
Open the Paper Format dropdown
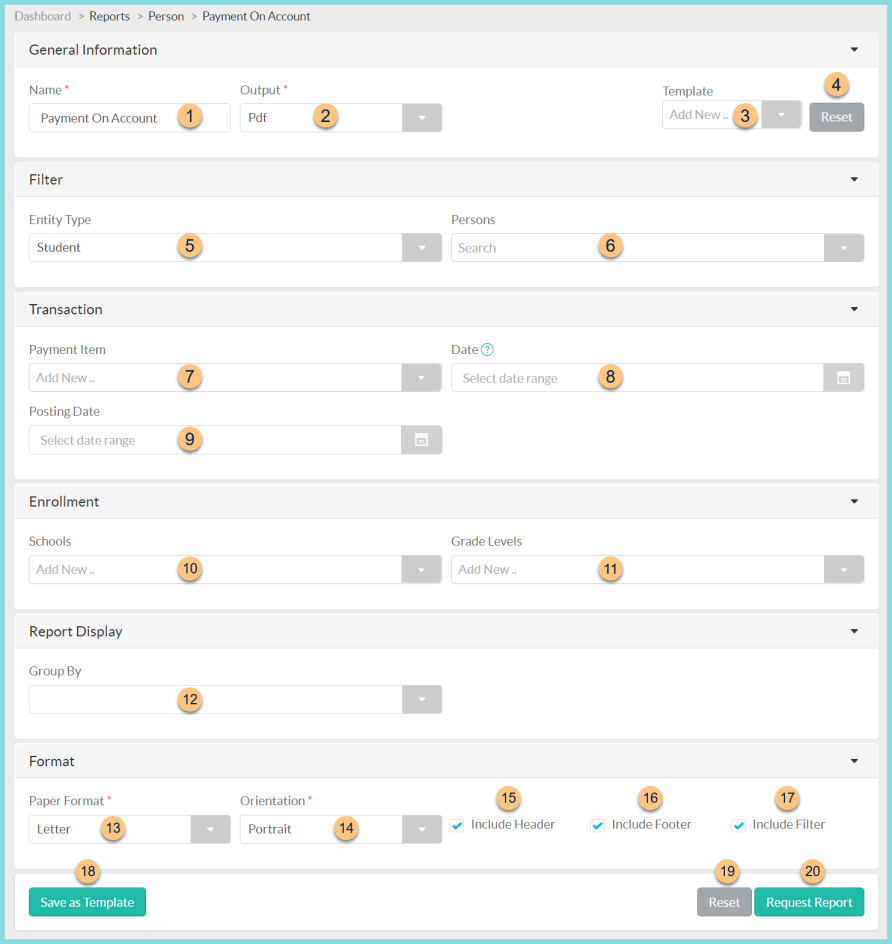point(209,828)
